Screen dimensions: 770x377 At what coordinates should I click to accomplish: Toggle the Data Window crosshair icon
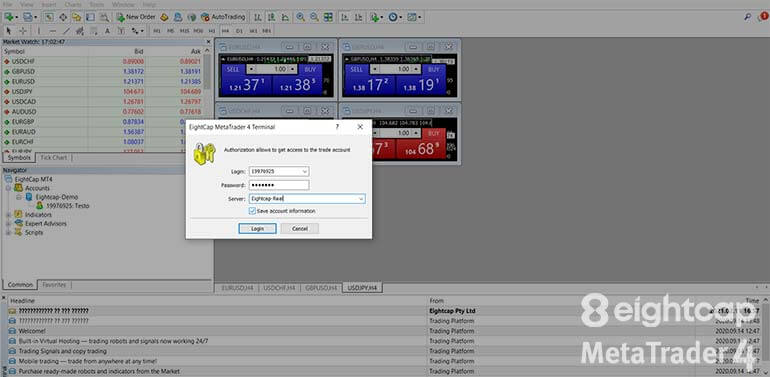pos(63,17)
